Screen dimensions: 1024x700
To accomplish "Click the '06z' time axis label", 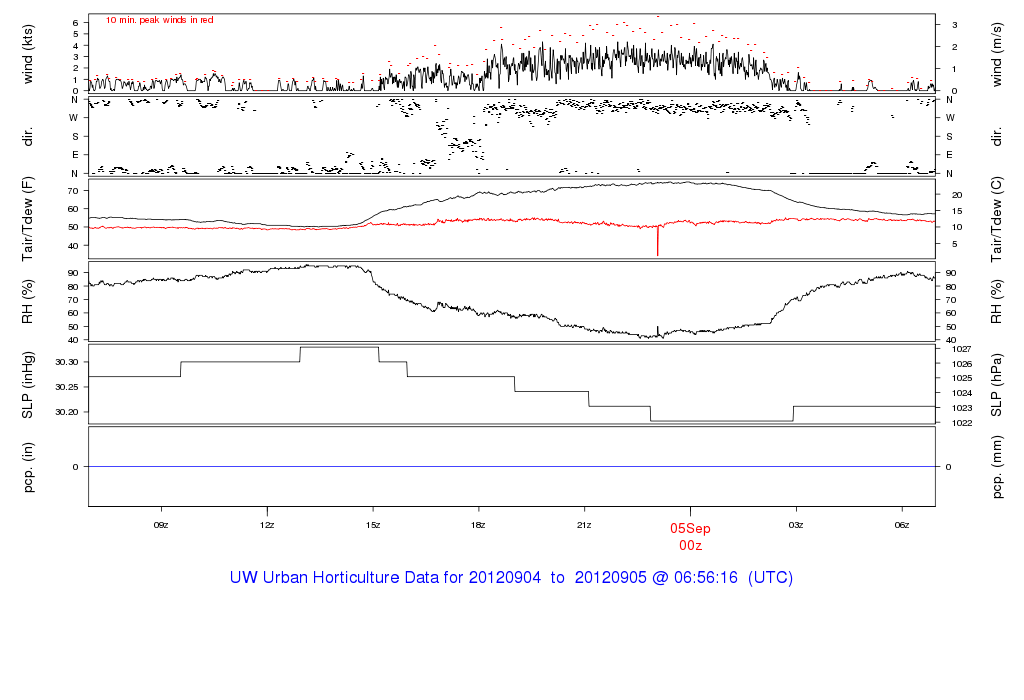I will click(x=902, y=525).
